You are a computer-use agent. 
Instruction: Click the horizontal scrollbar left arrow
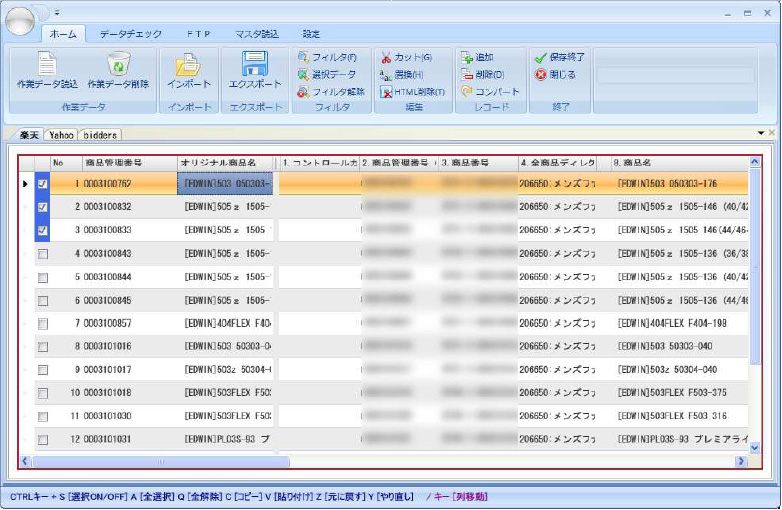(25, 462)
